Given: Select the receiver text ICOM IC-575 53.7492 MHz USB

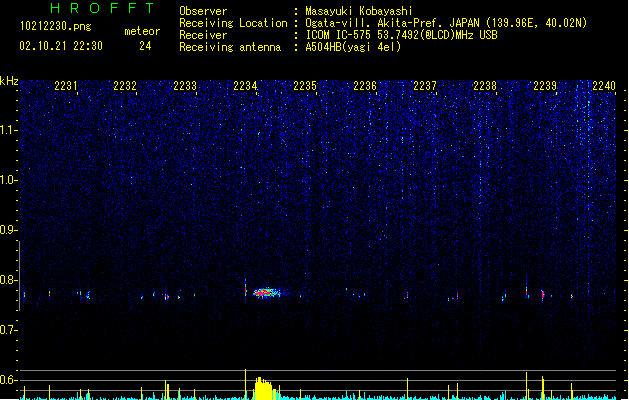Looking at the screenshot, I should point(402,35).
